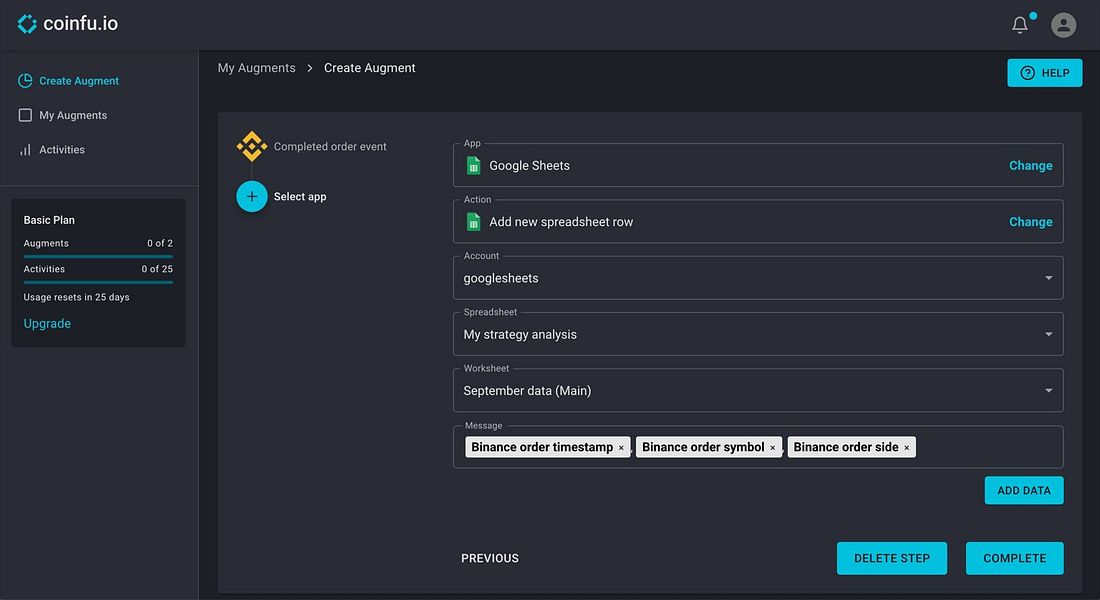Viewport: 1100px width, 600px height.
Task: Open the user profile avatar
Action: click(x=1064, y=25)
